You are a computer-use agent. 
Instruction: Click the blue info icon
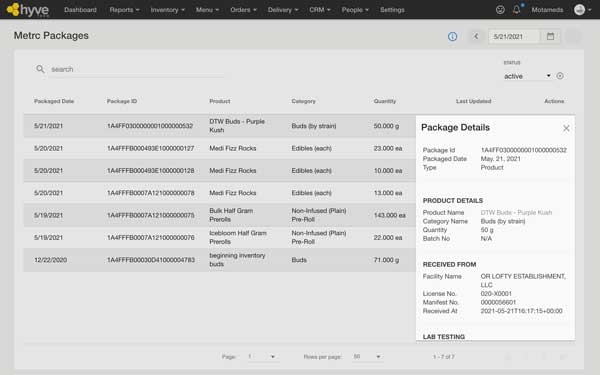[452, 36]
